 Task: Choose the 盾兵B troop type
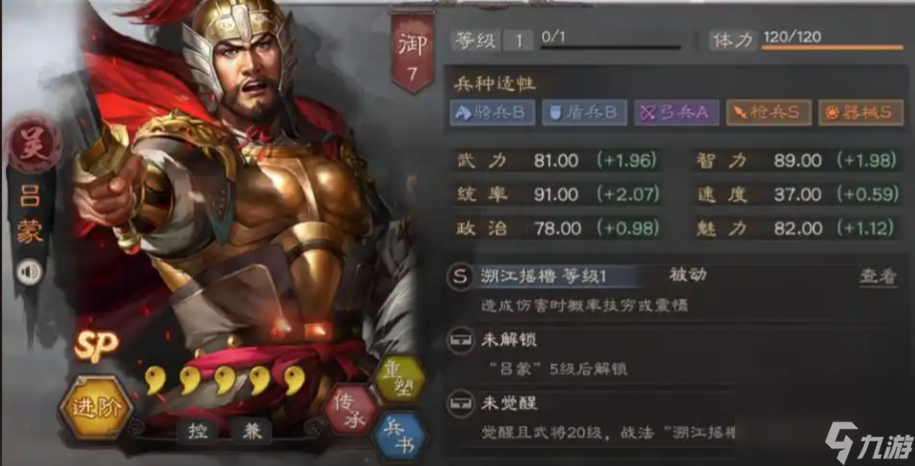point(584,113)
